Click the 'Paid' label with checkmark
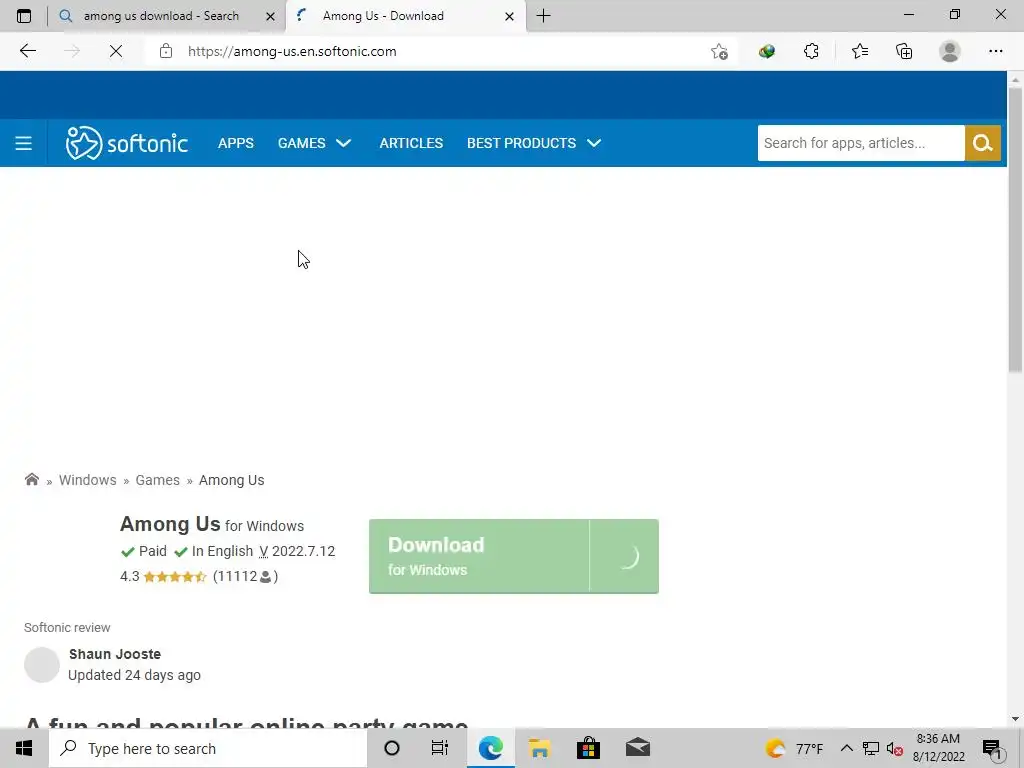The image size is (1024, 768). 144,551
